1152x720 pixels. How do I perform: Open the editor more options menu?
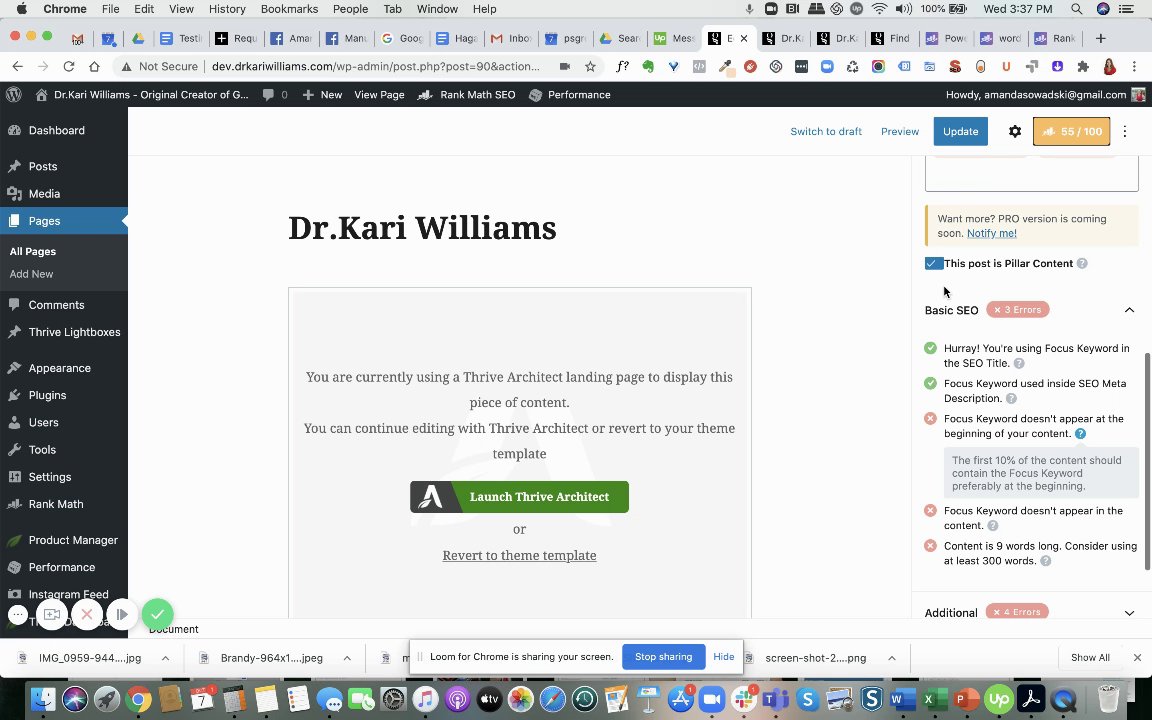pos(1125,132)
